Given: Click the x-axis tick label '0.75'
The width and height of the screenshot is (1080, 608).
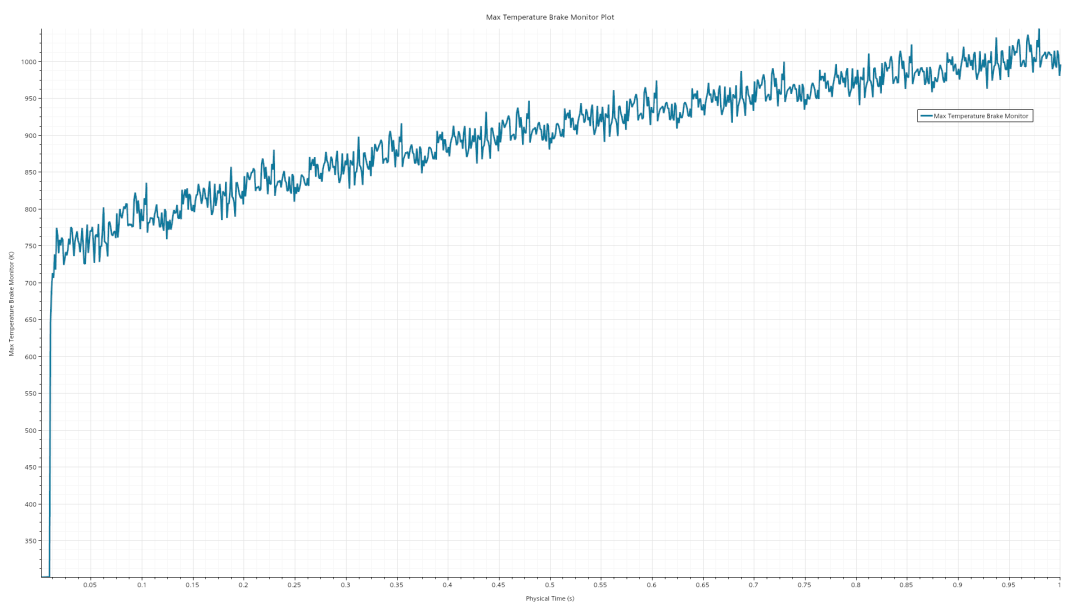Looking at the screenshot, I should coord(804,585).
